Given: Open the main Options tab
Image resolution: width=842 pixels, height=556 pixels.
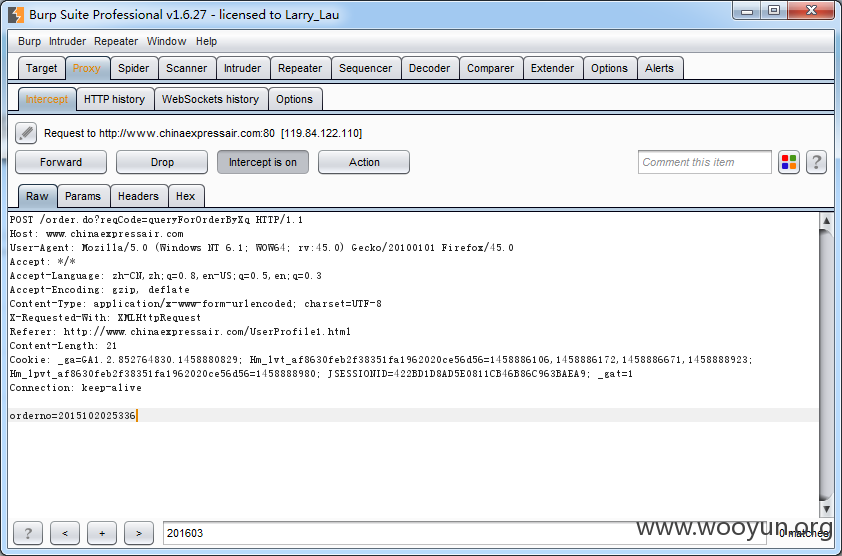Looking at the screenshot, I should (x=609, y=68).
